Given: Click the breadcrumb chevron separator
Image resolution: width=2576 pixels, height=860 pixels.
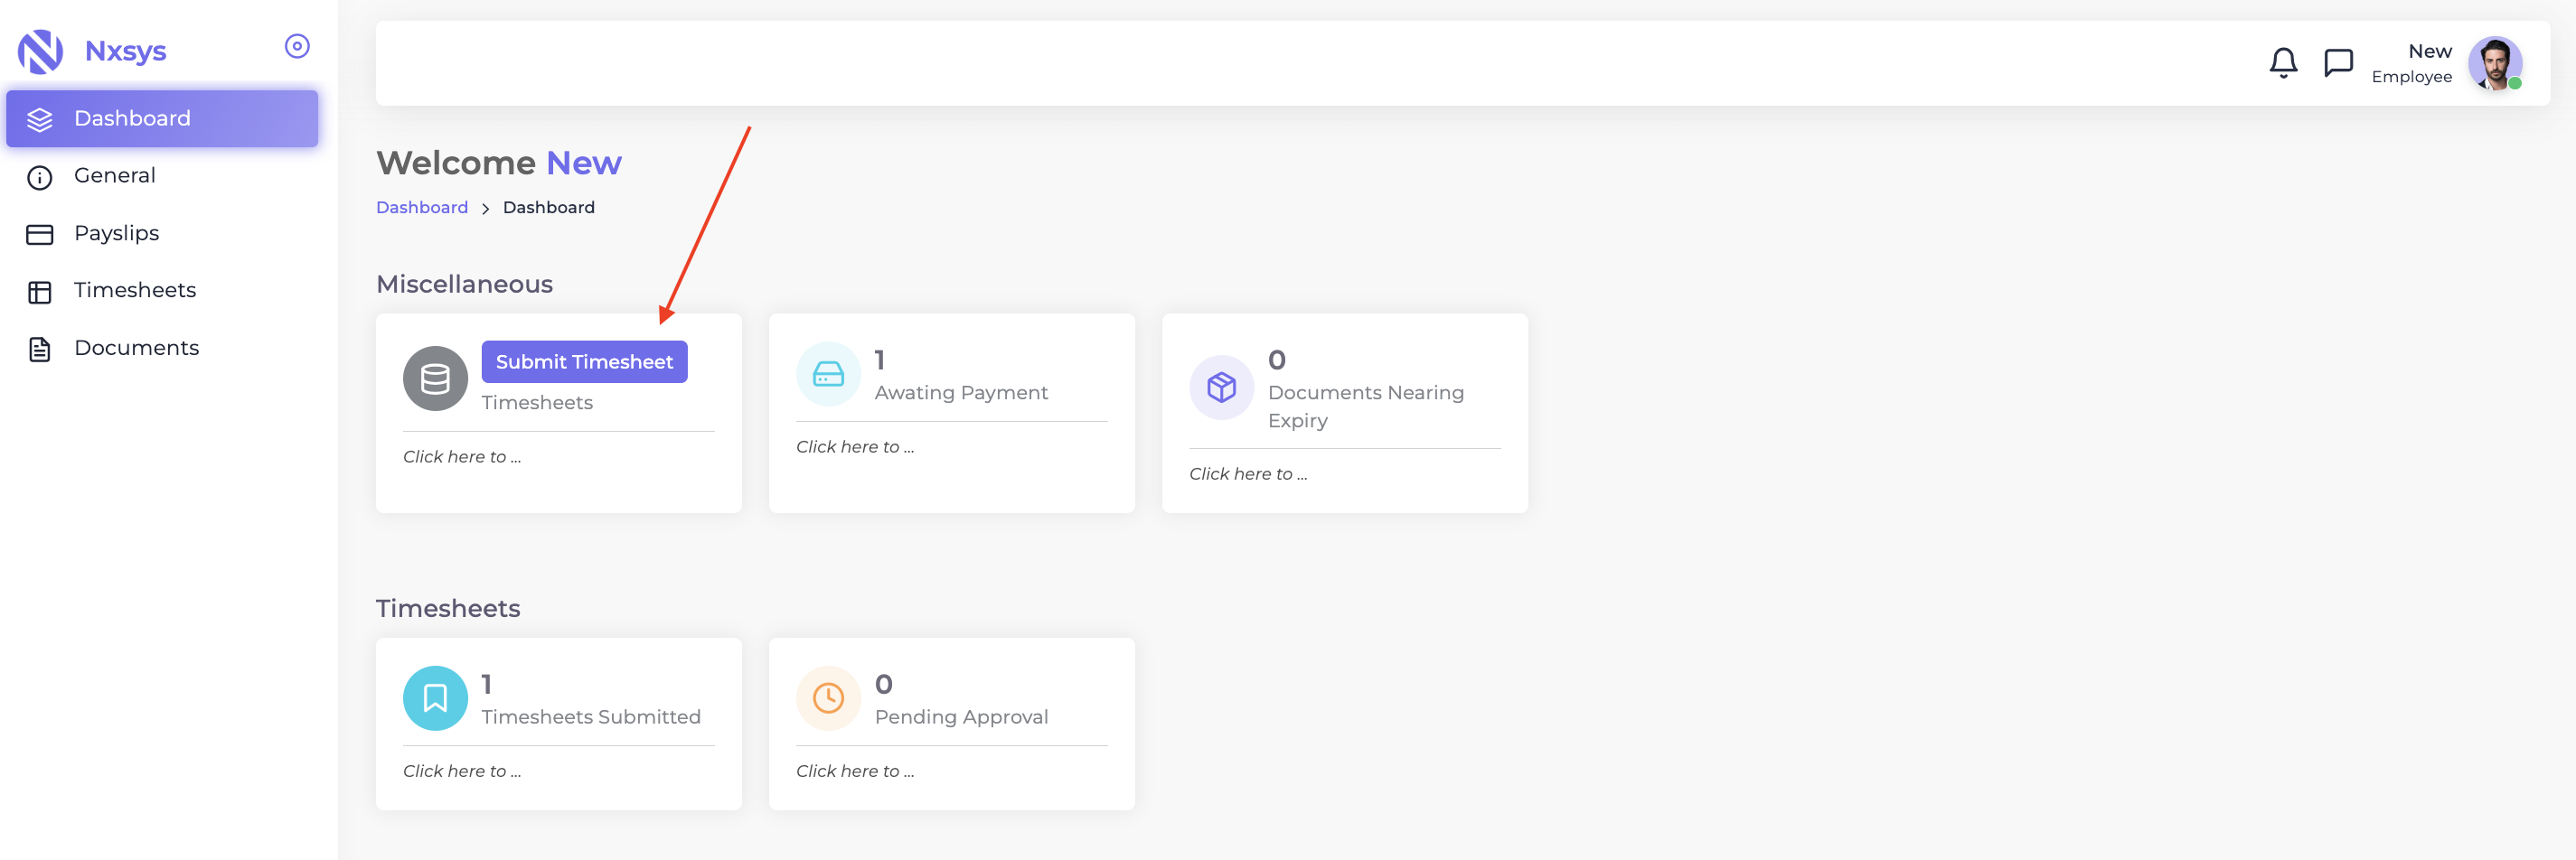Looking at the screenshot, I should (485, 208).
